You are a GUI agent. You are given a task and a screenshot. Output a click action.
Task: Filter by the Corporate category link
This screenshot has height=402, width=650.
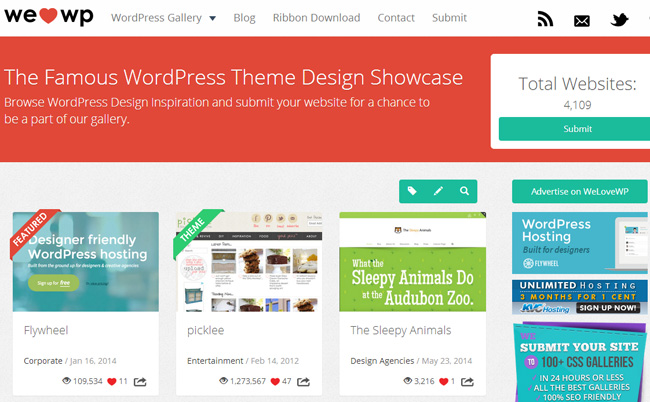43,361
